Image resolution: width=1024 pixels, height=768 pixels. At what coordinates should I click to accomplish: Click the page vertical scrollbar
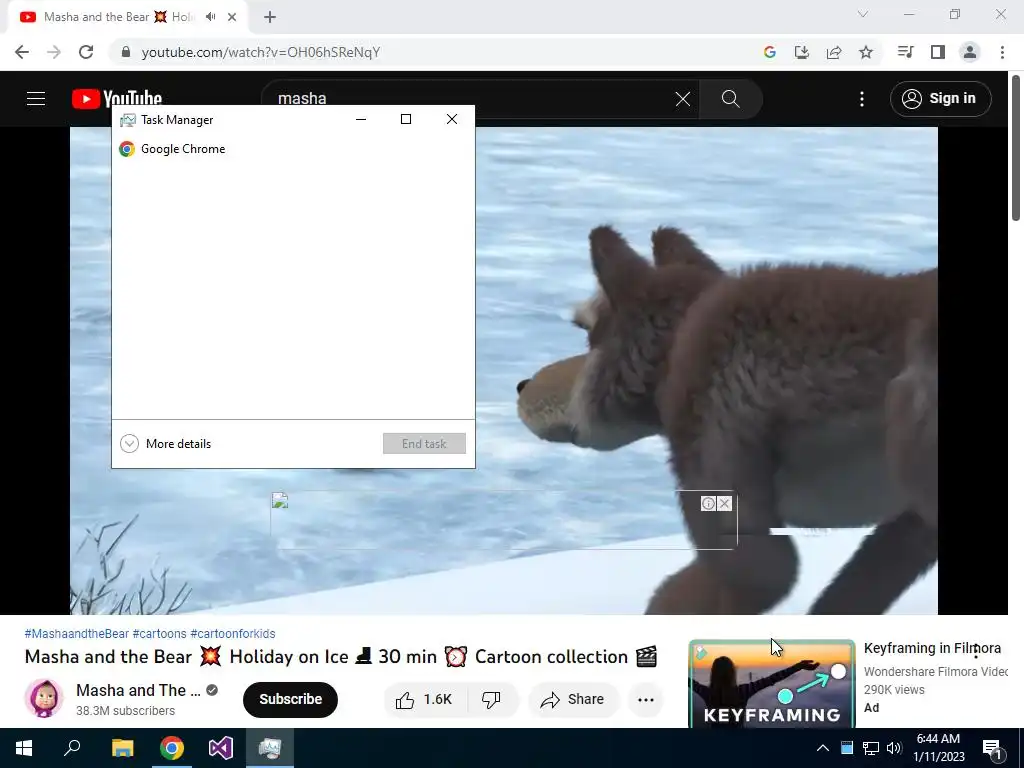pyautogui.click(x=1016, y=149)
